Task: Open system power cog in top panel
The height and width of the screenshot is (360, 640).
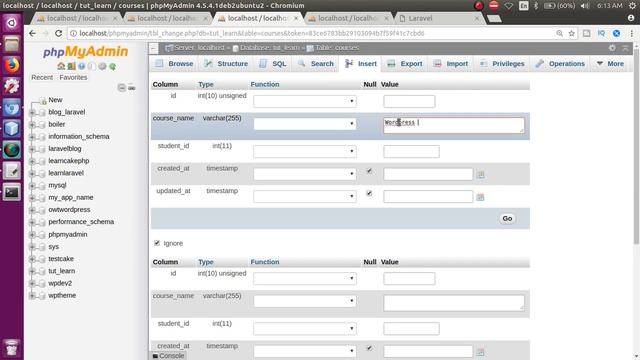Action: tap(632, 6)
